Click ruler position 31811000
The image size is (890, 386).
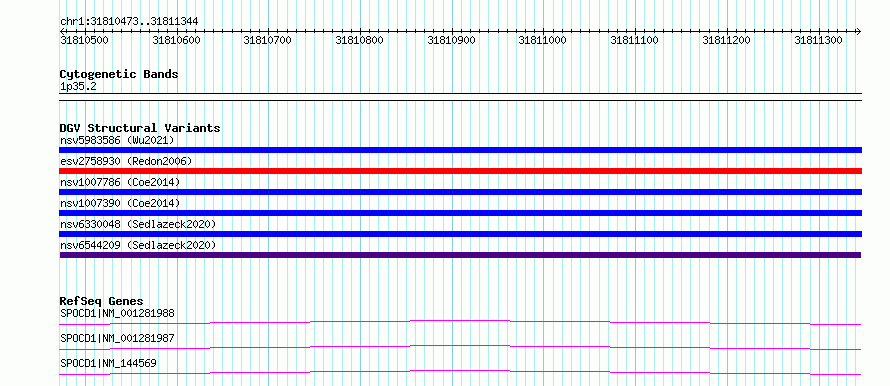pyautogui.click(x=543, y=40)
